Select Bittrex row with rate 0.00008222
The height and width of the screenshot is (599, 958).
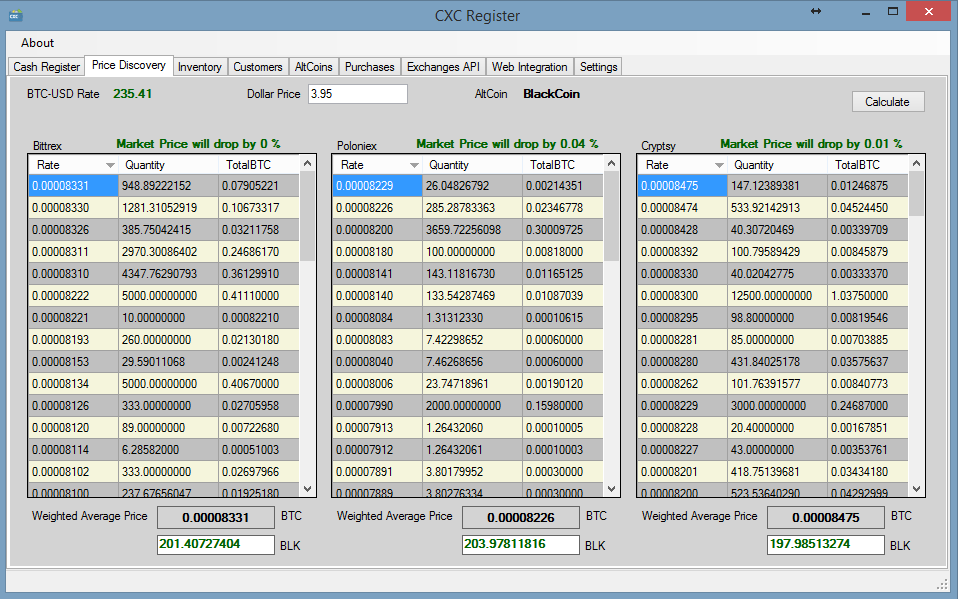tap(164, 296)
